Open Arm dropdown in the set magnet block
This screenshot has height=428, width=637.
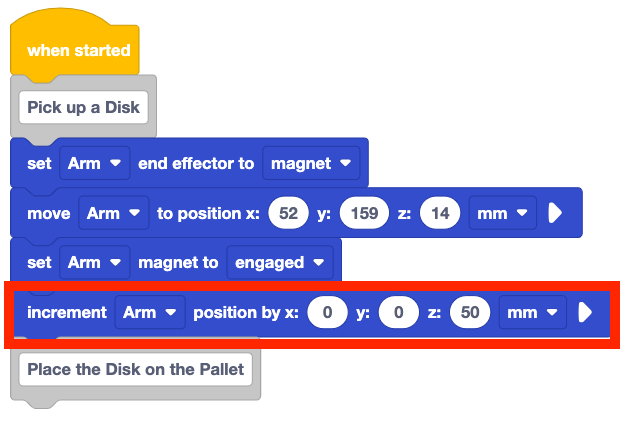point(95,262)
